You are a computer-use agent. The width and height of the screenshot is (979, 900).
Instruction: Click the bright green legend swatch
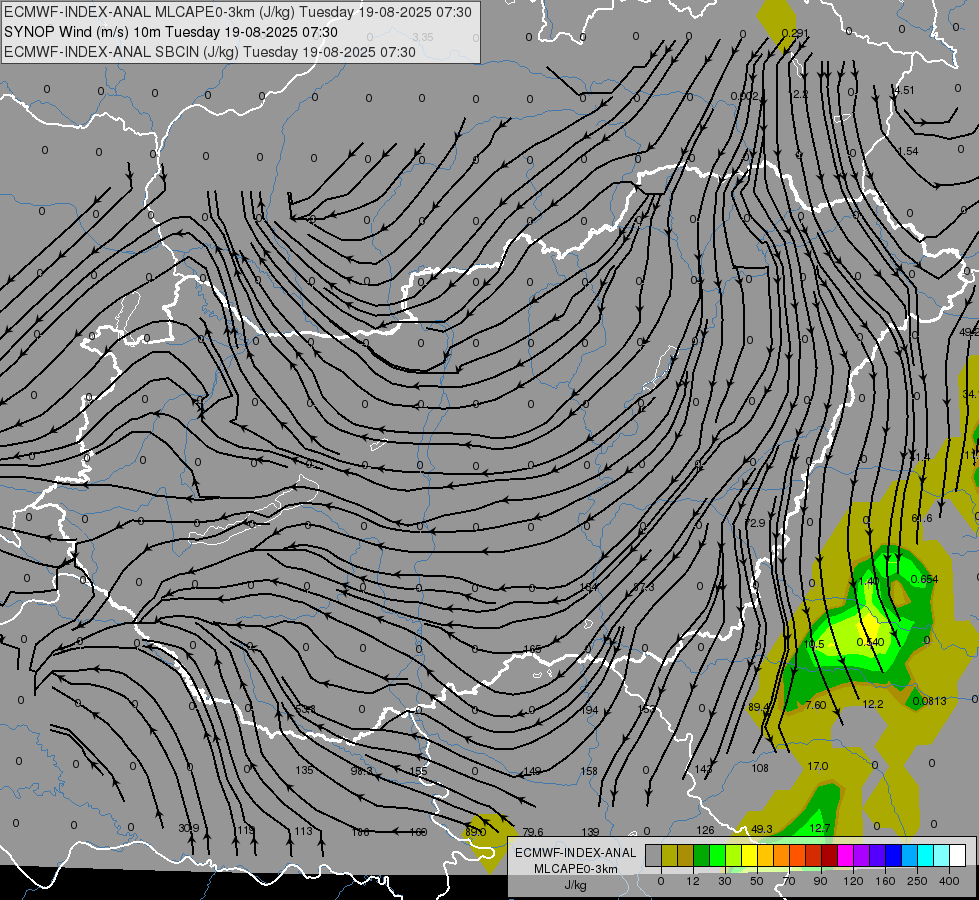pos(717,855)
